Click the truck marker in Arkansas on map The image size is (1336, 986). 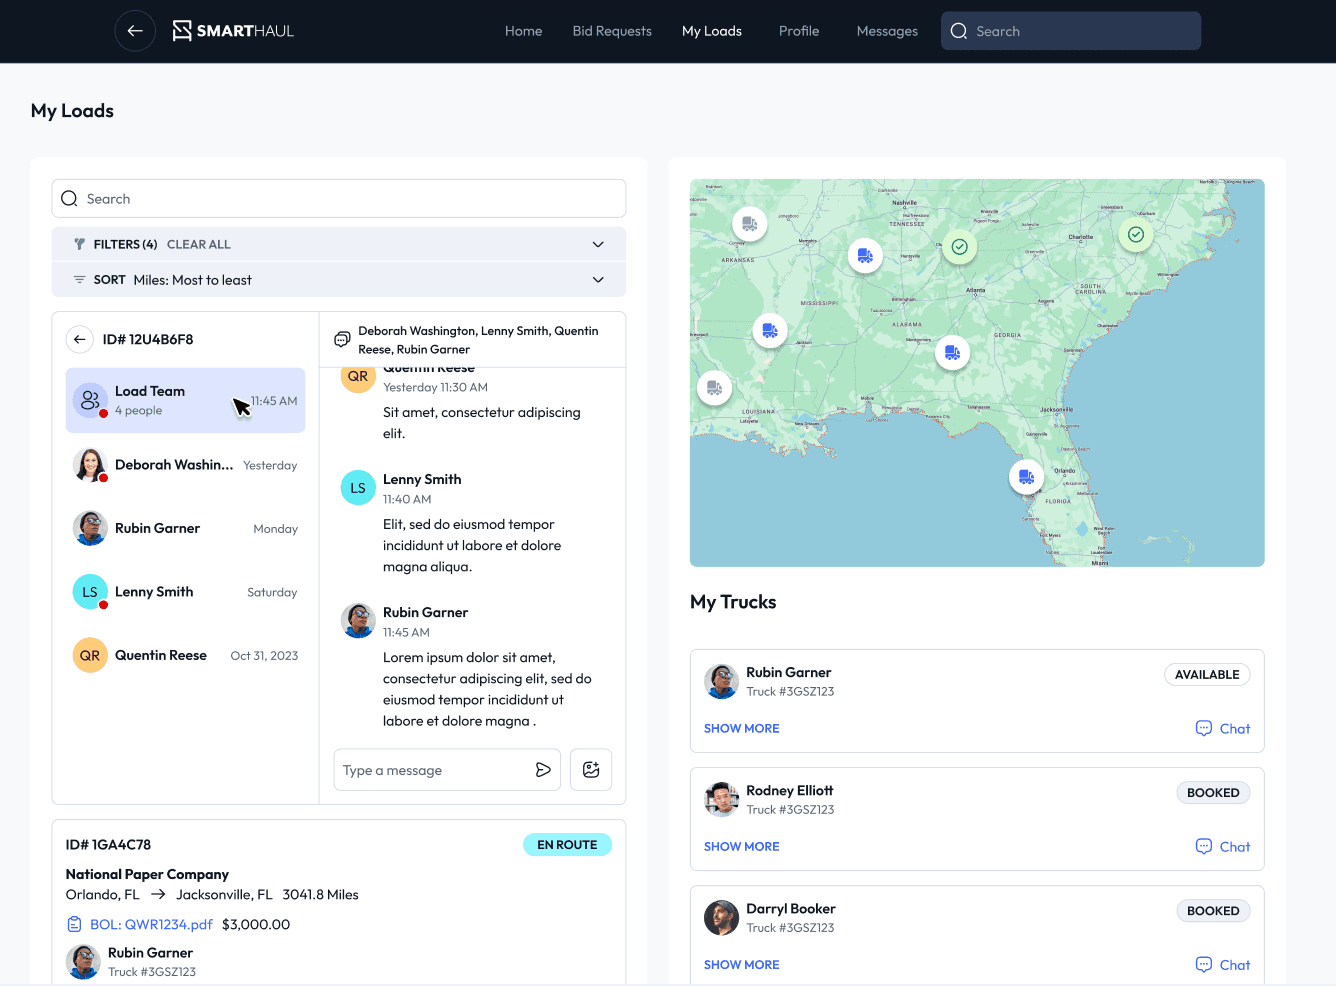pos(749,224)
